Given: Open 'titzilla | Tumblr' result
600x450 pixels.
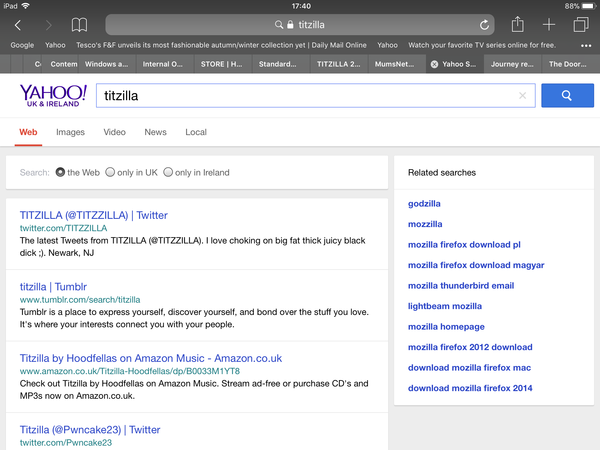Looking at the screenshot, I should click(53, 287).
